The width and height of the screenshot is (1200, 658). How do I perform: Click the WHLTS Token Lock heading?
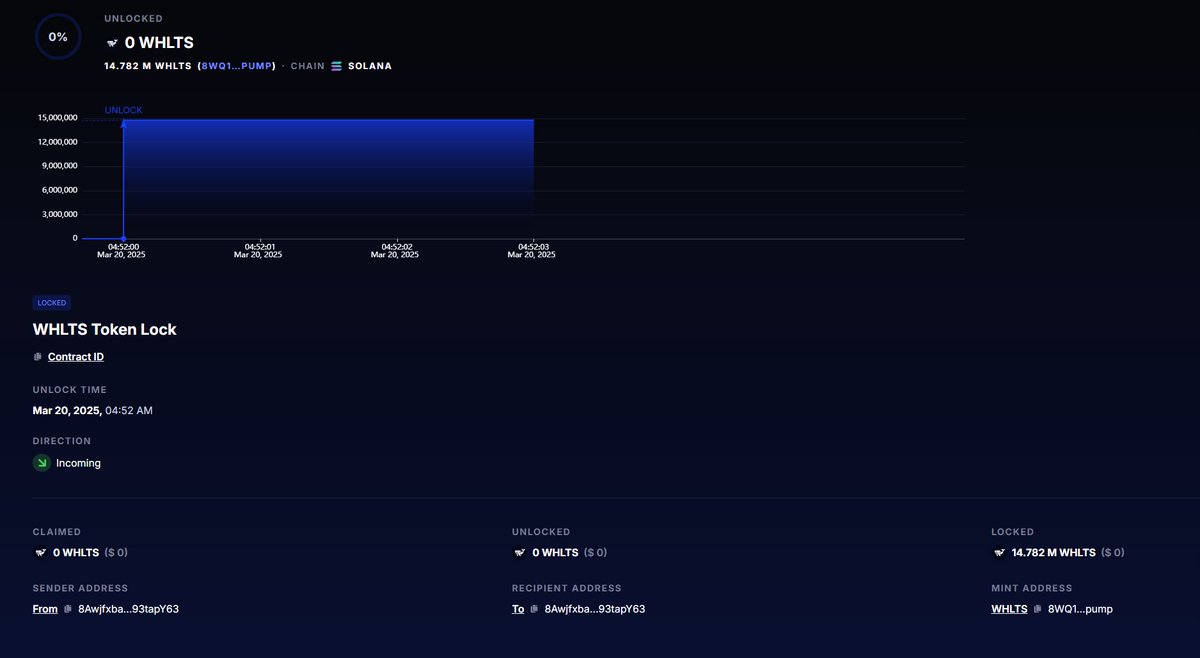[104, 329]
